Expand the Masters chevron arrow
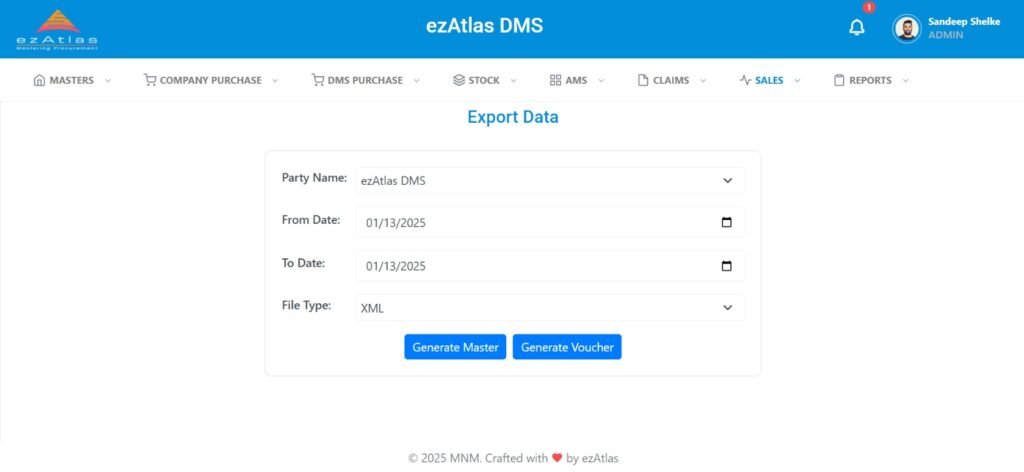 [x=108, y=81]
